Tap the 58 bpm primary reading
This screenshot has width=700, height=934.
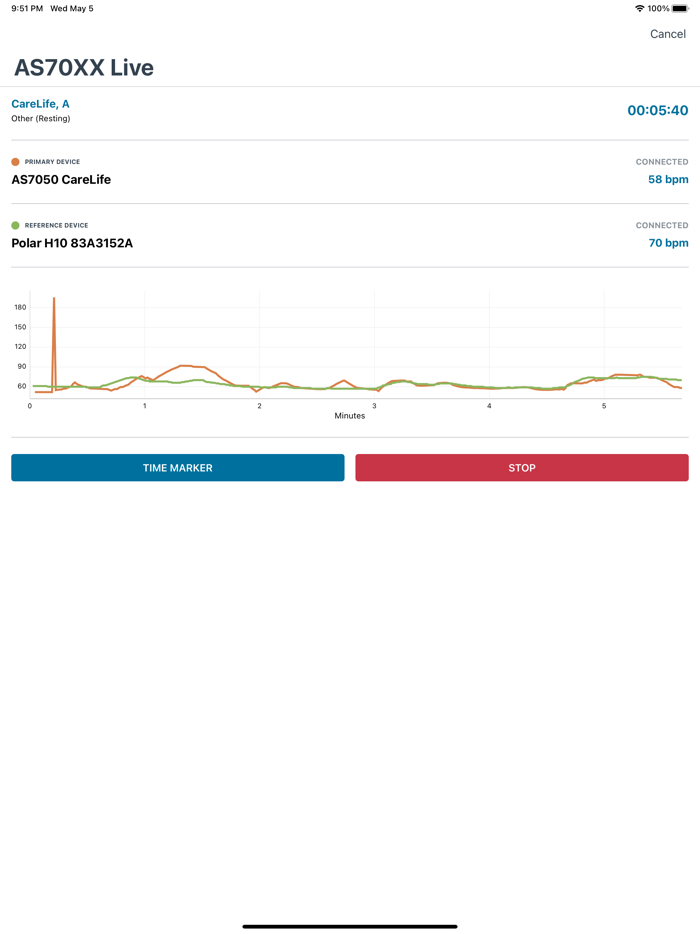point(668,180)
